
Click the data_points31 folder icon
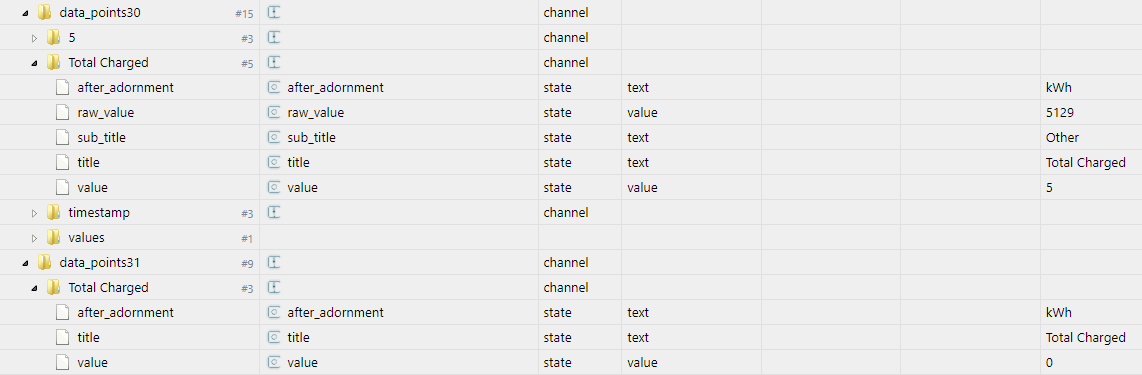[44, 262]
